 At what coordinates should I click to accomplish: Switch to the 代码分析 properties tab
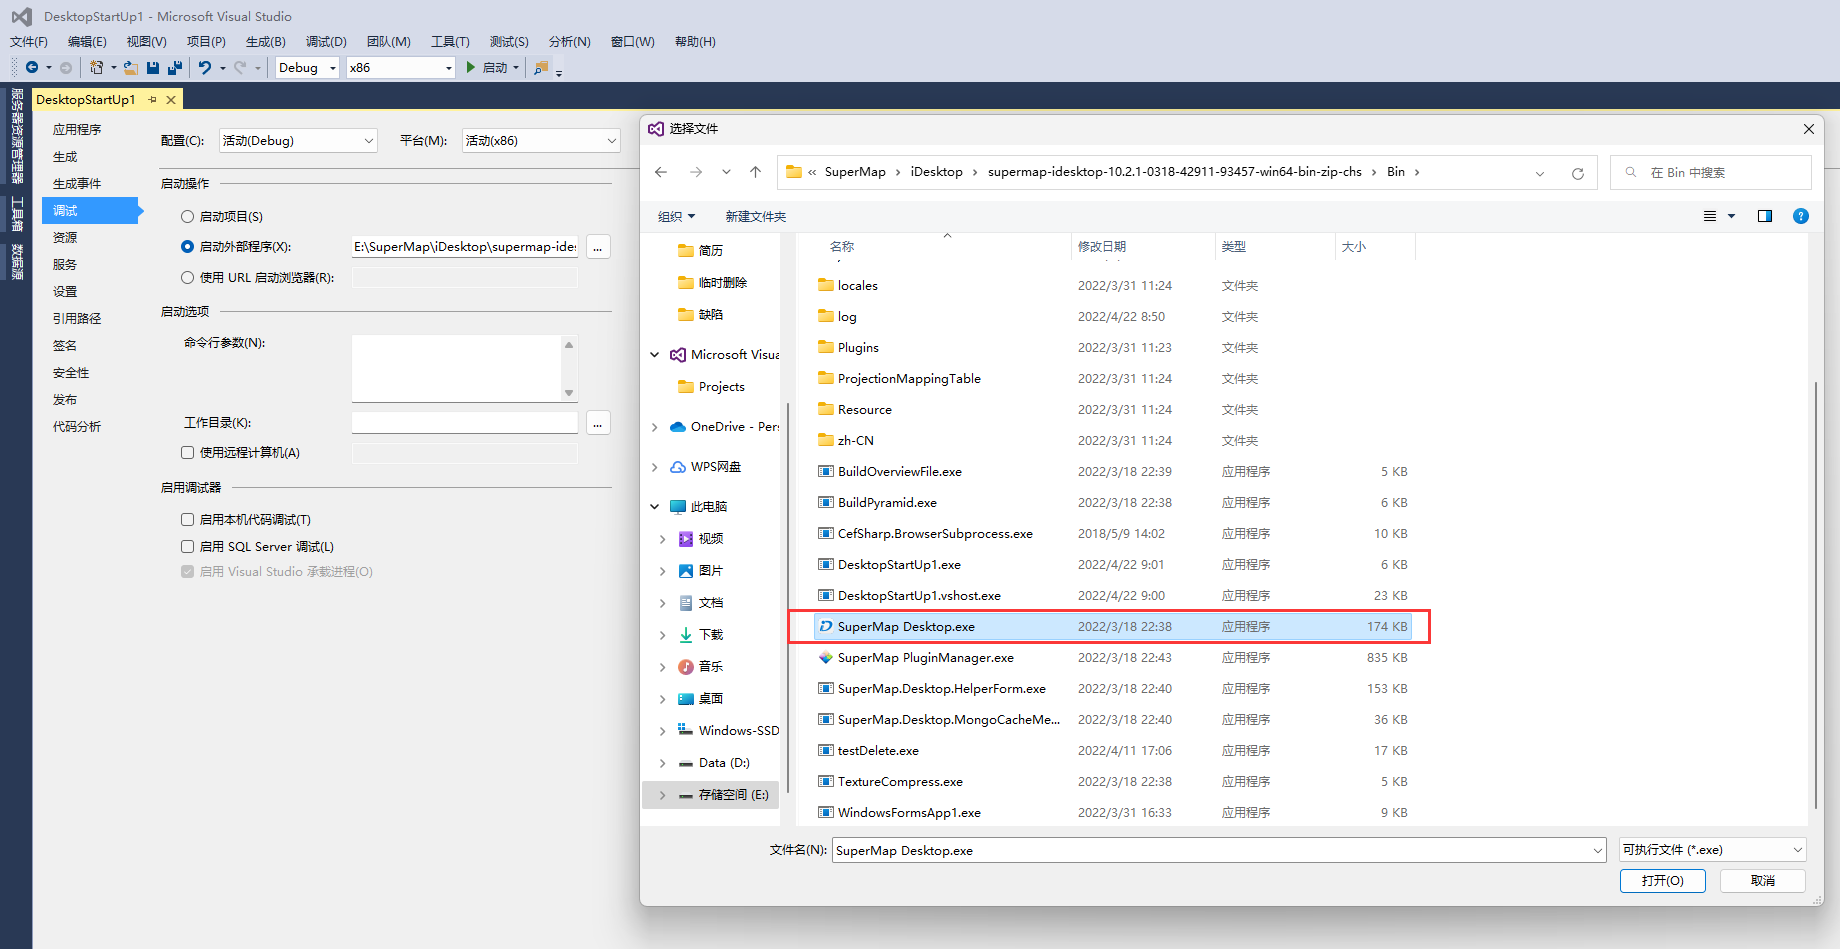pos(77,427)
